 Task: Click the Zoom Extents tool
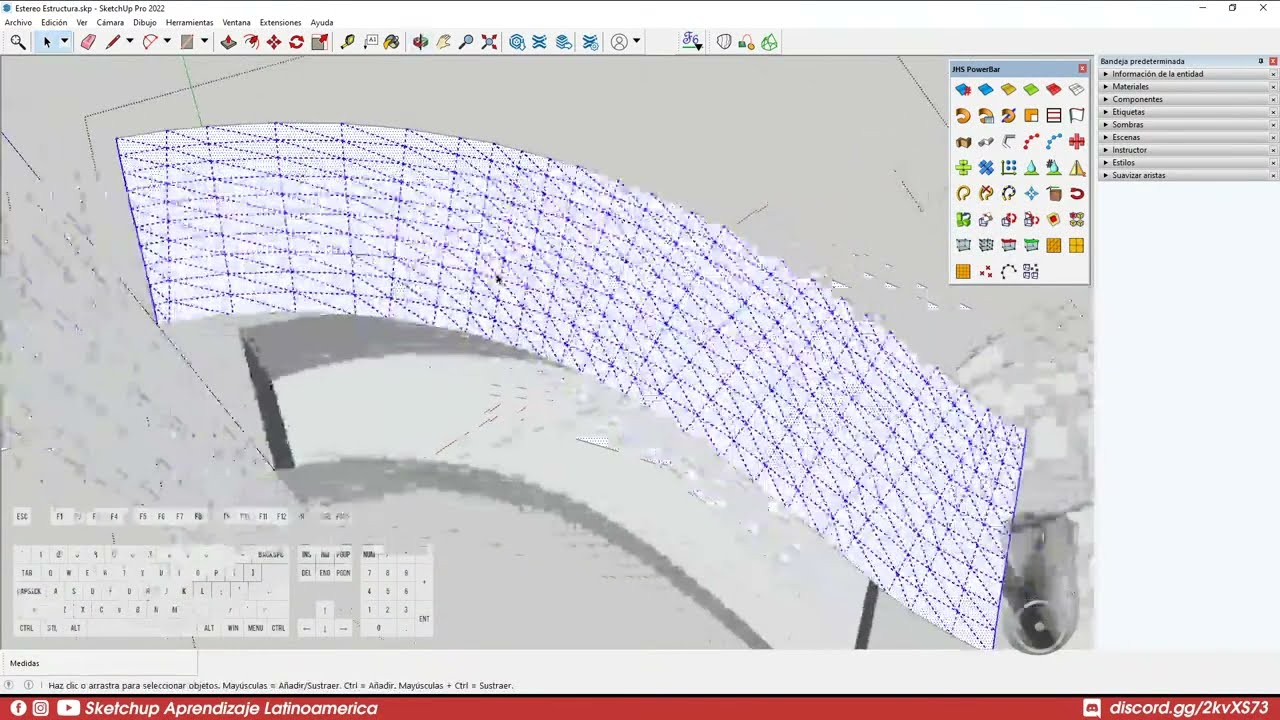489,42
